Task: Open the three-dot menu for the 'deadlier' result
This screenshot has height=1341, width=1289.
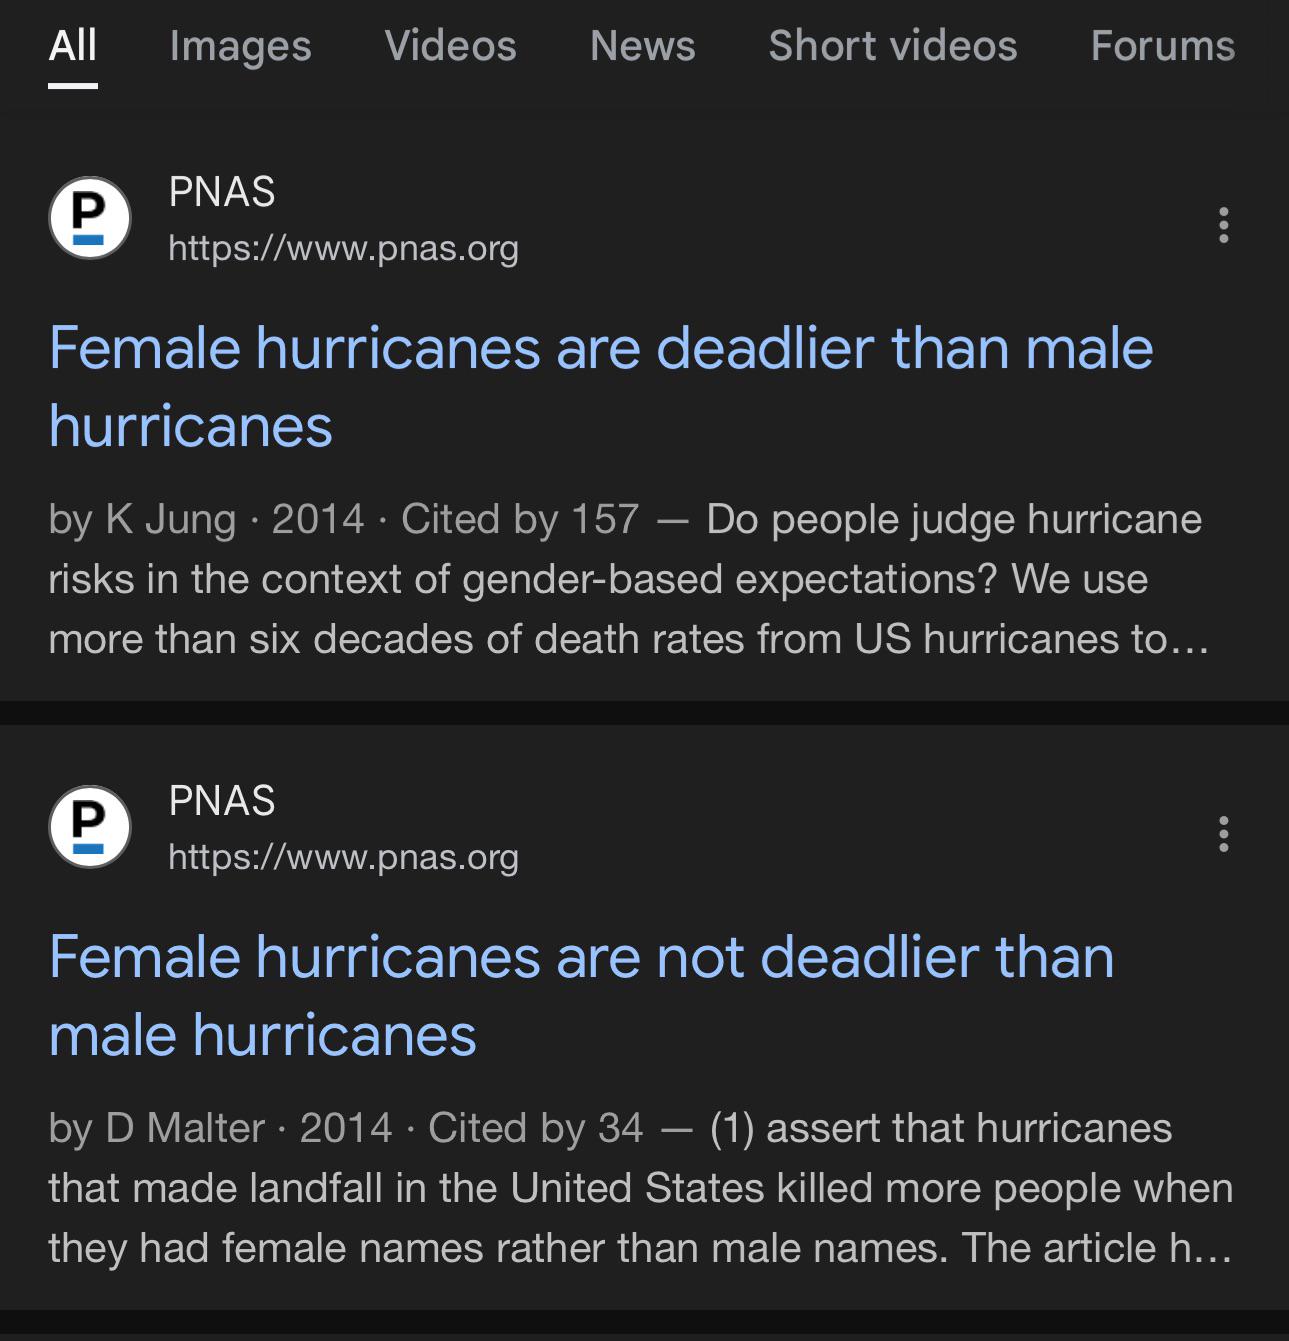Action: (1223, 225)
